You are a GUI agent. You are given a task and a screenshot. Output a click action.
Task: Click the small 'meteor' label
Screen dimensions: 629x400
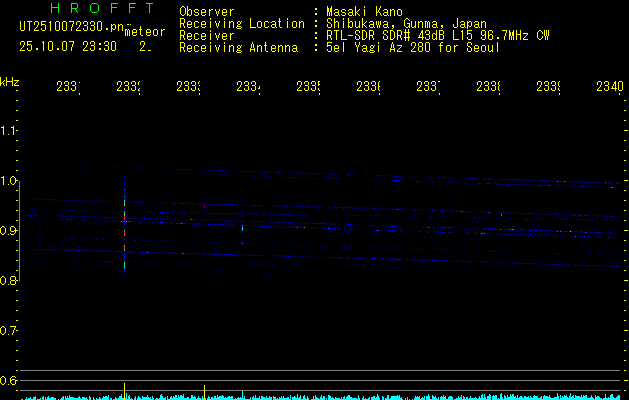click(x=144, y=32)
